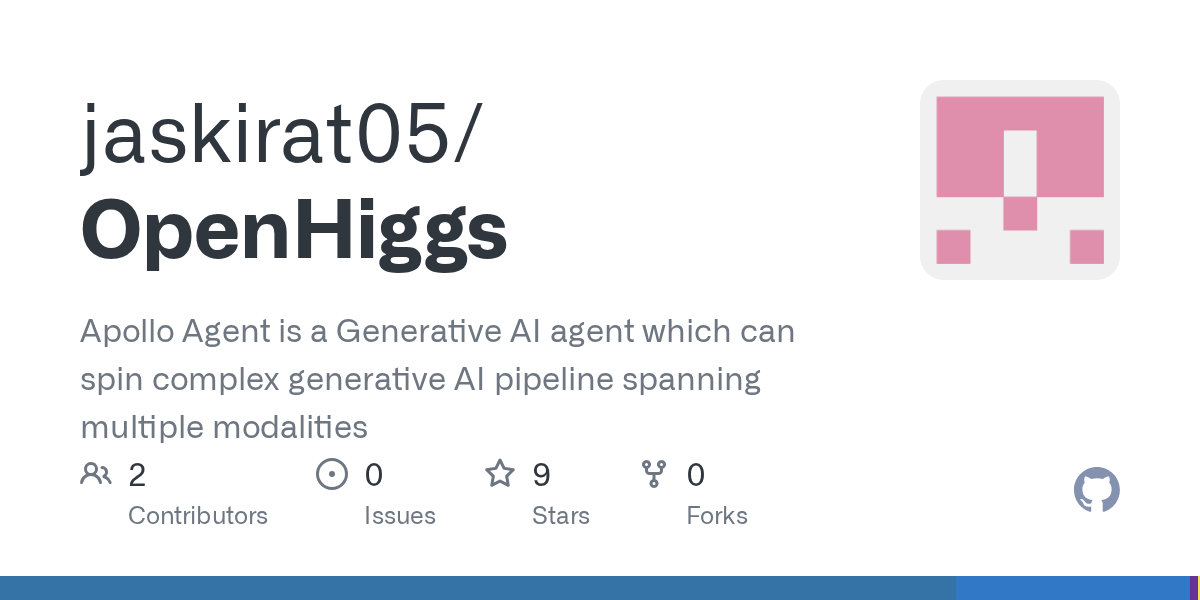Click the Contributors people icon
Viewport: 1200px width, 600px height.
point(96,474)
